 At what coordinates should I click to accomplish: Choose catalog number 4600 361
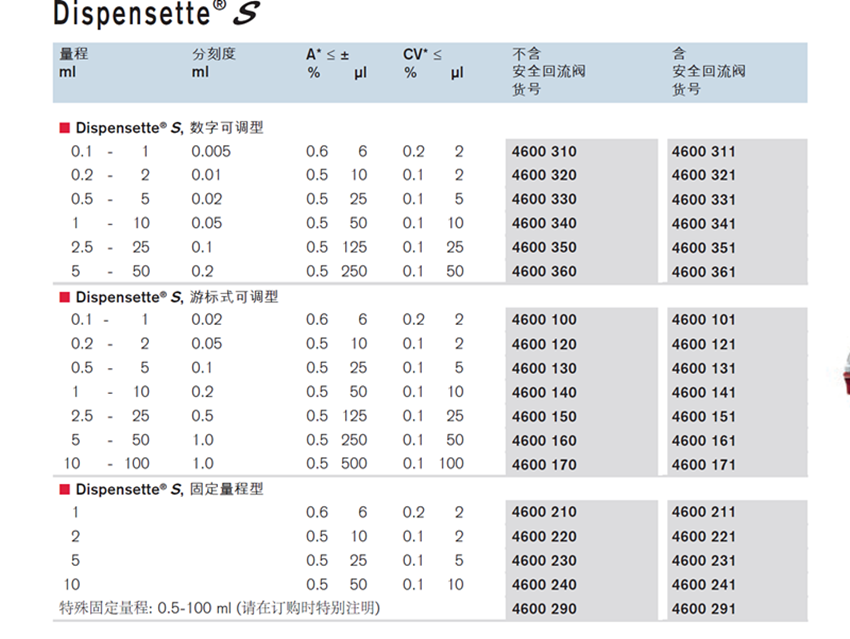point(704,272)
